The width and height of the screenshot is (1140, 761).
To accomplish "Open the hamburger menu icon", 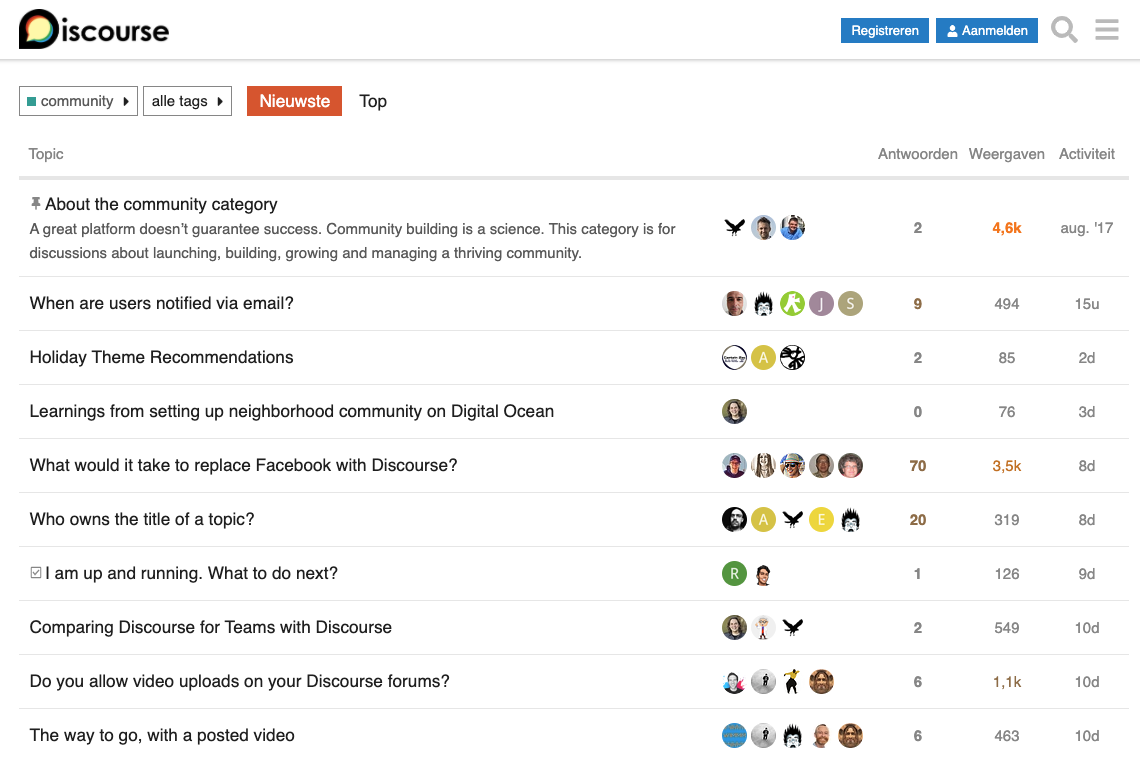I will pyautogui.click(x=1107, y=30).
